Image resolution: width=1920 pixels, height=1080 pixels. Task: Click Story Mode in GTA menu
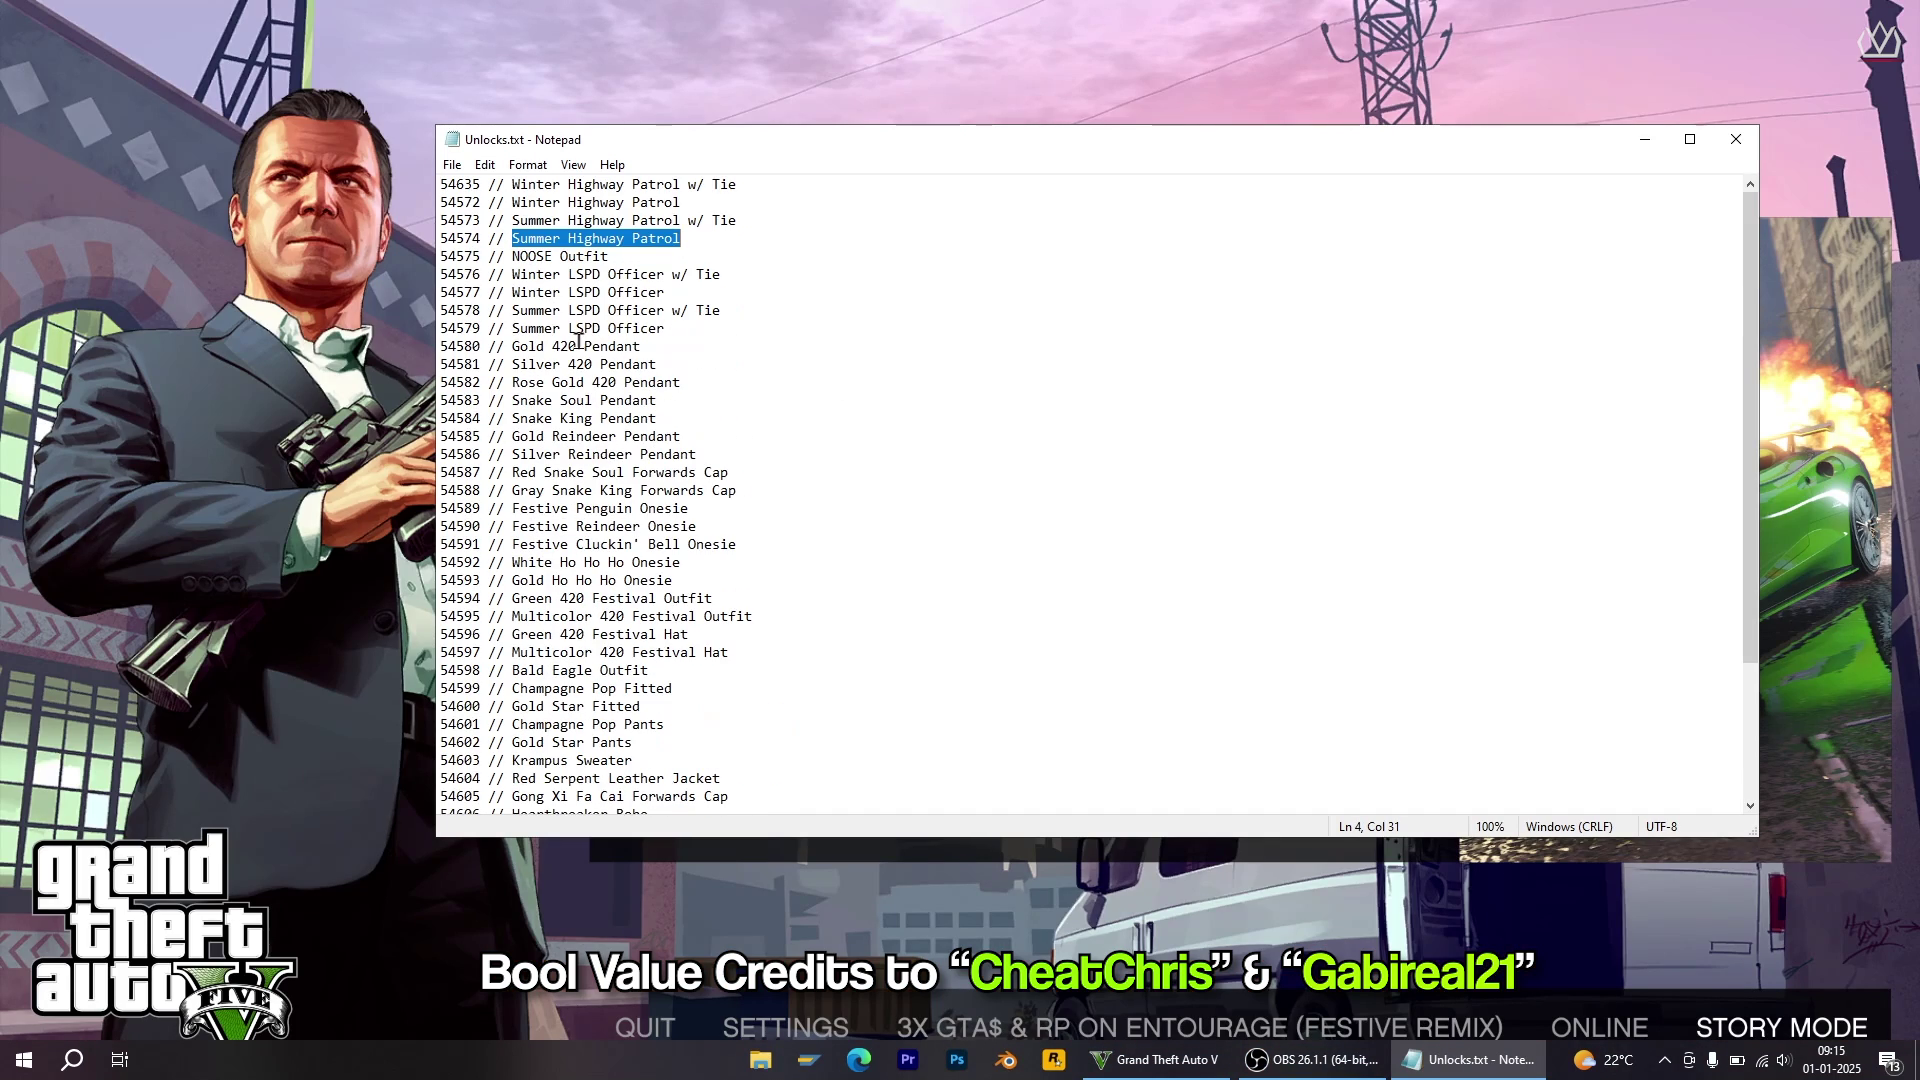[1781, 1027]
